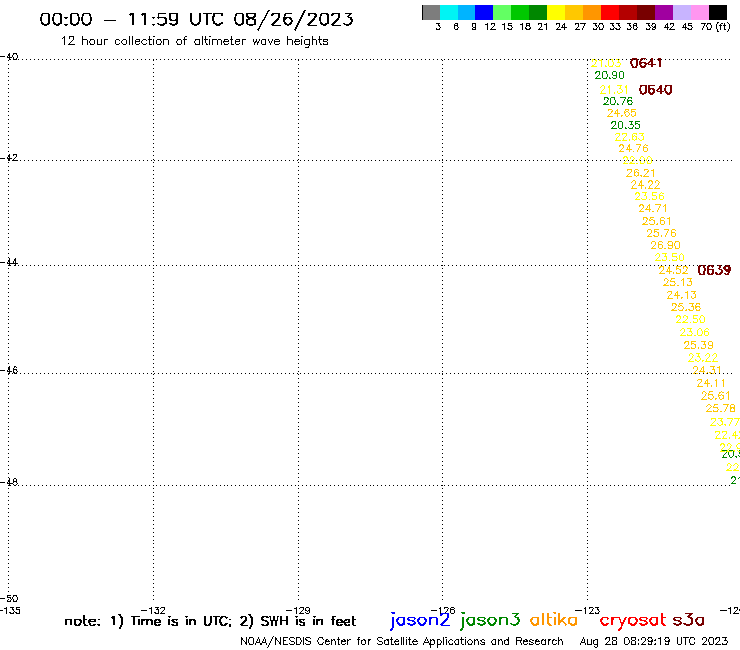Click wave height value 24.13

click(681, 295)
